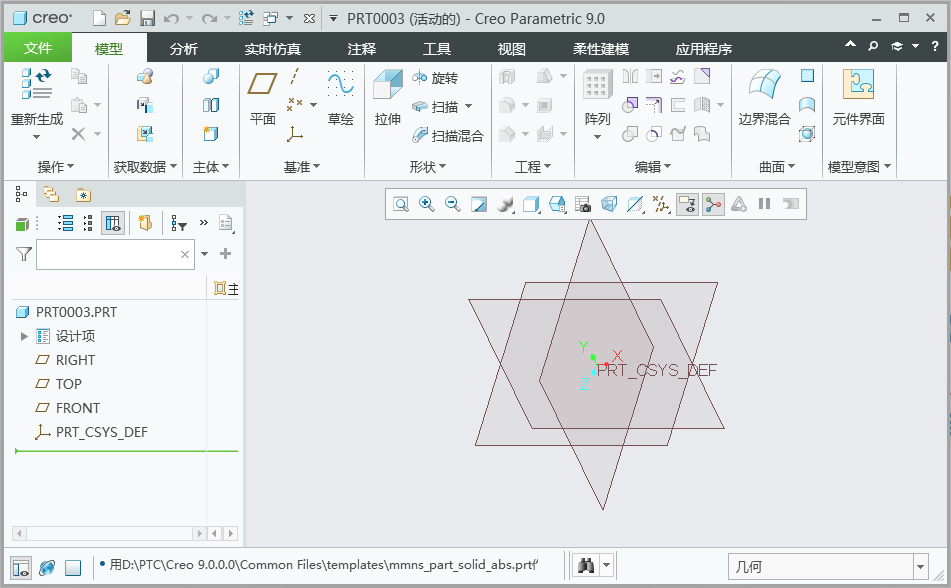Screen dimensions: 951x588
Task: Pause simulation in graphics toolbar
Action: [x=764, y=204]
